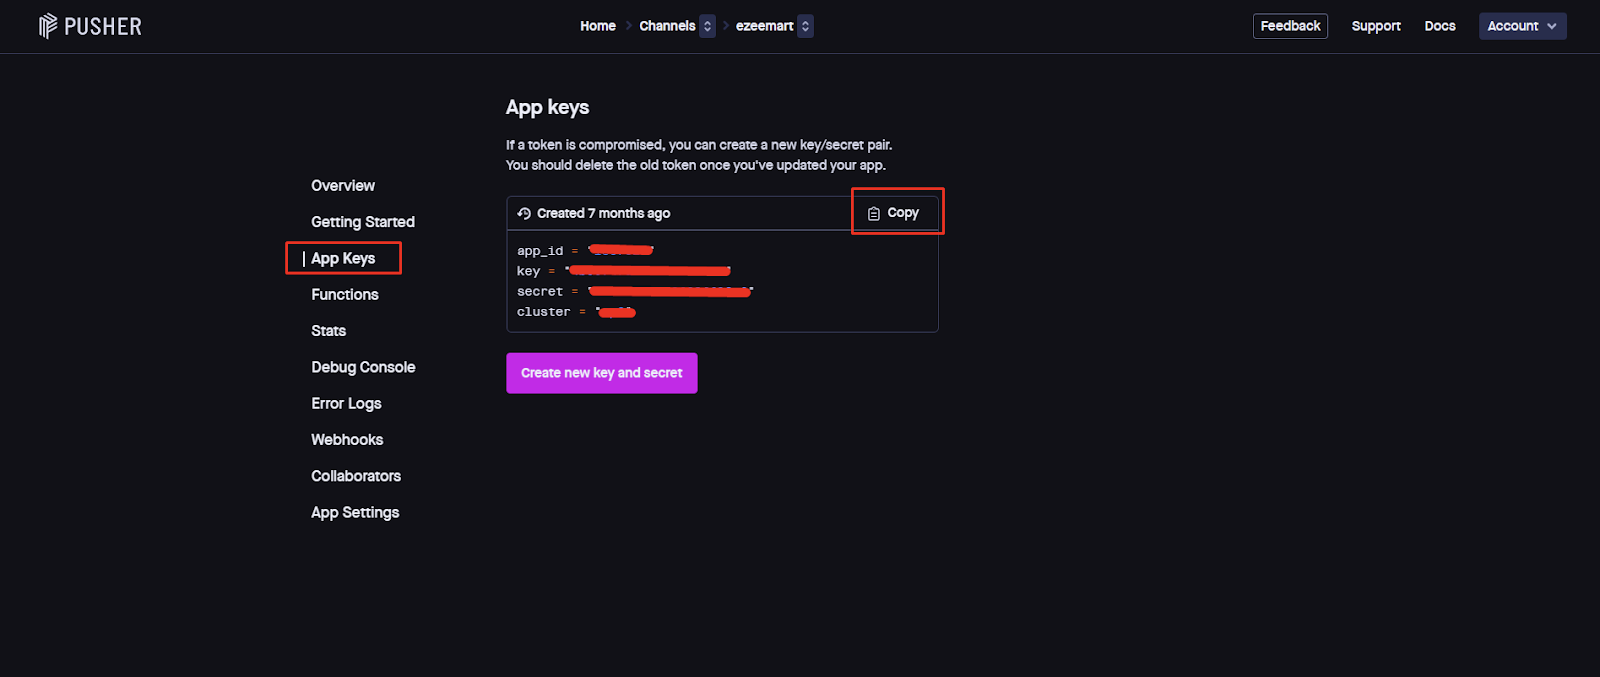This screenshot has height=677, width=1600.
Task: Click Create new key and secret
Action: (x=602, y=373)
